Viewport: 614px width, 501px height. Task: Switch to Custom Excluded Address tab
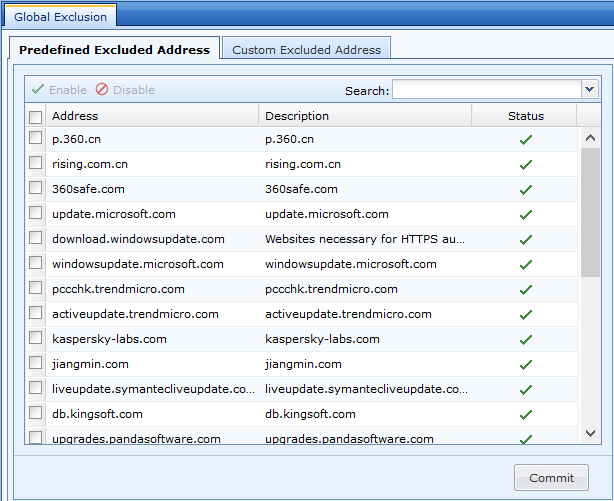tap(306, 50)
